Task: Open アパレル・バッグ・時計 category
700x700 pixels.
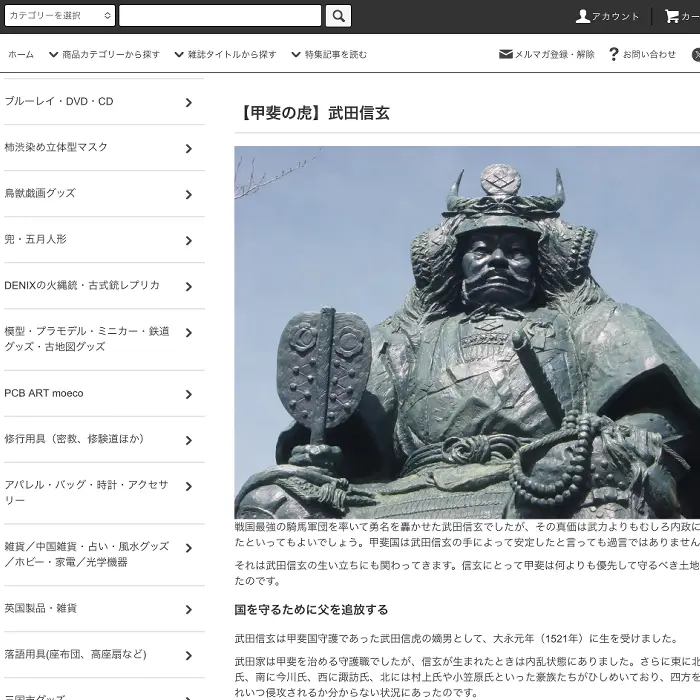Action: 86,492
